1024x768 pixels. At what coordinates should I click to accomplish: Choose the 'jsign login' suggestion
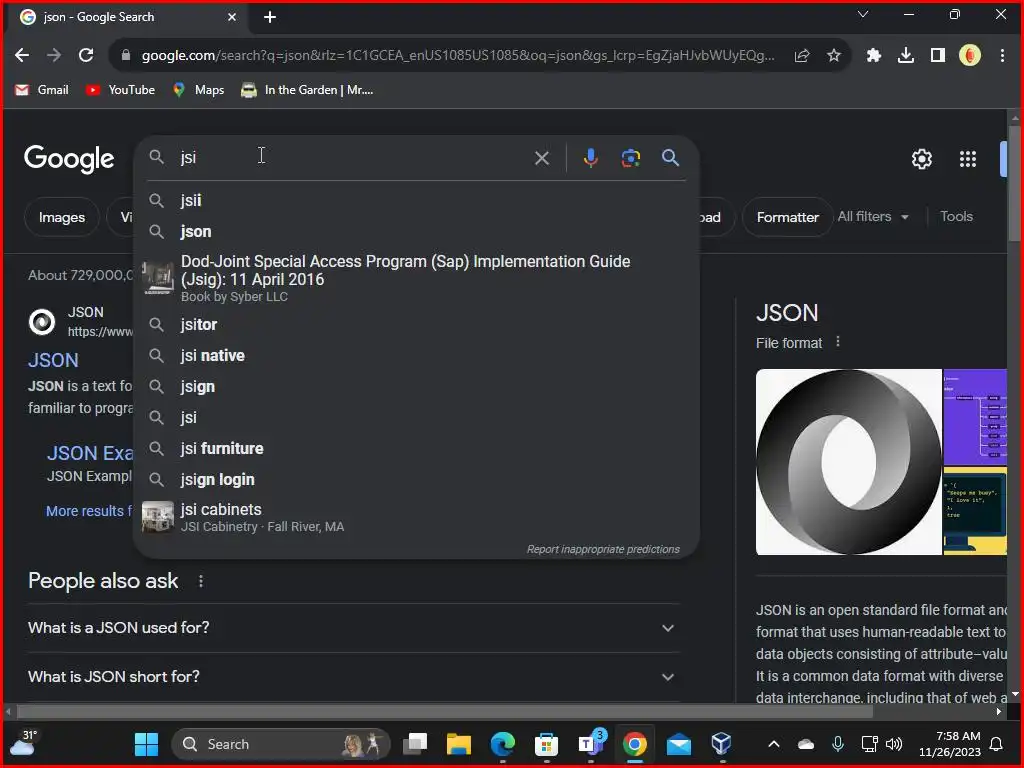[x=416, y=480]
